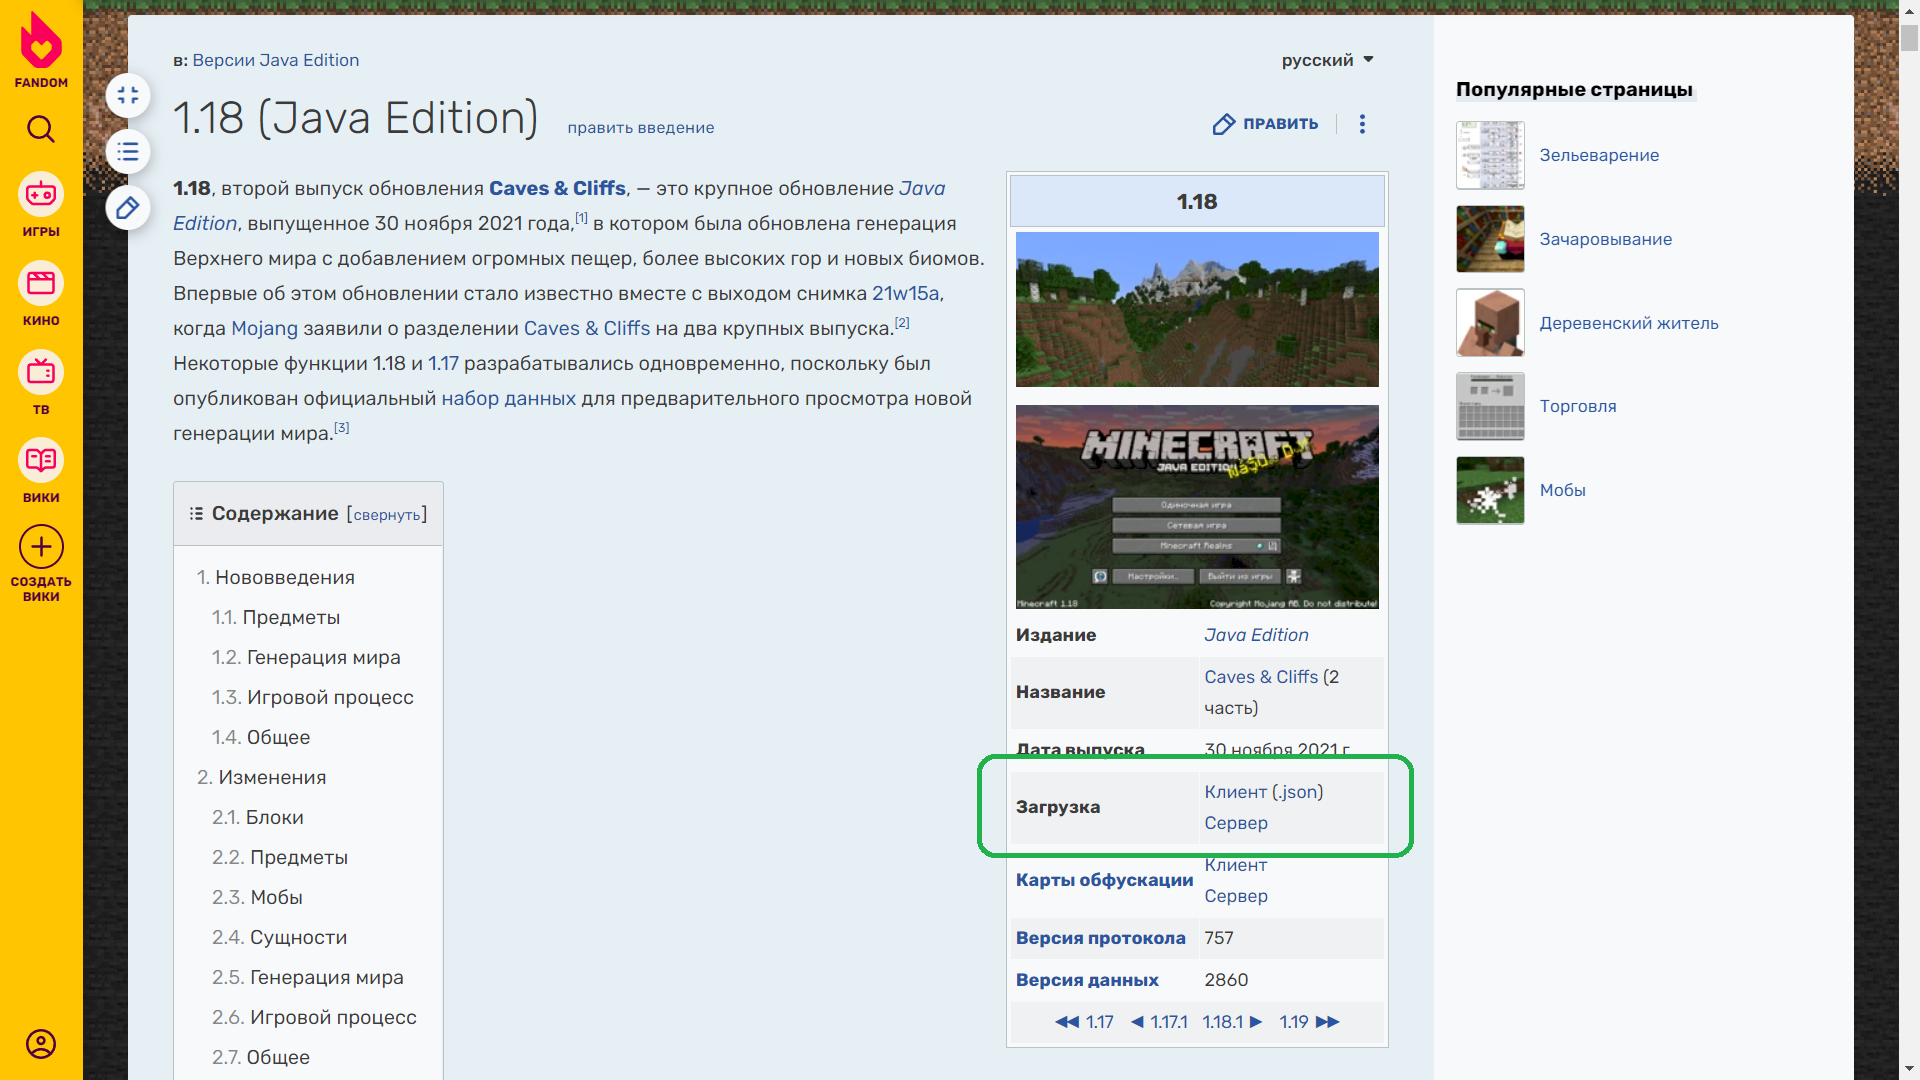1920x1080 pixels.
Task: Go to section 2.7. Общее
Action: pos(261,1057)
